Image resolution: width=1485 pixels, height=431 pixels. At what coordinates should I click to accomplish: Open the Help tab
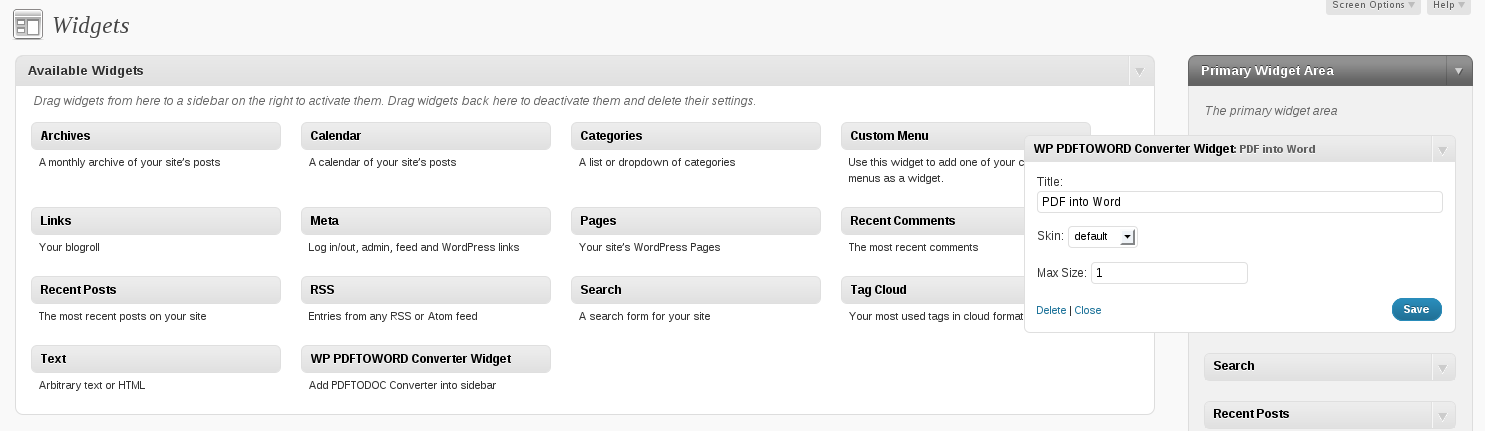pyautogui.click(x=1449, y=6)
